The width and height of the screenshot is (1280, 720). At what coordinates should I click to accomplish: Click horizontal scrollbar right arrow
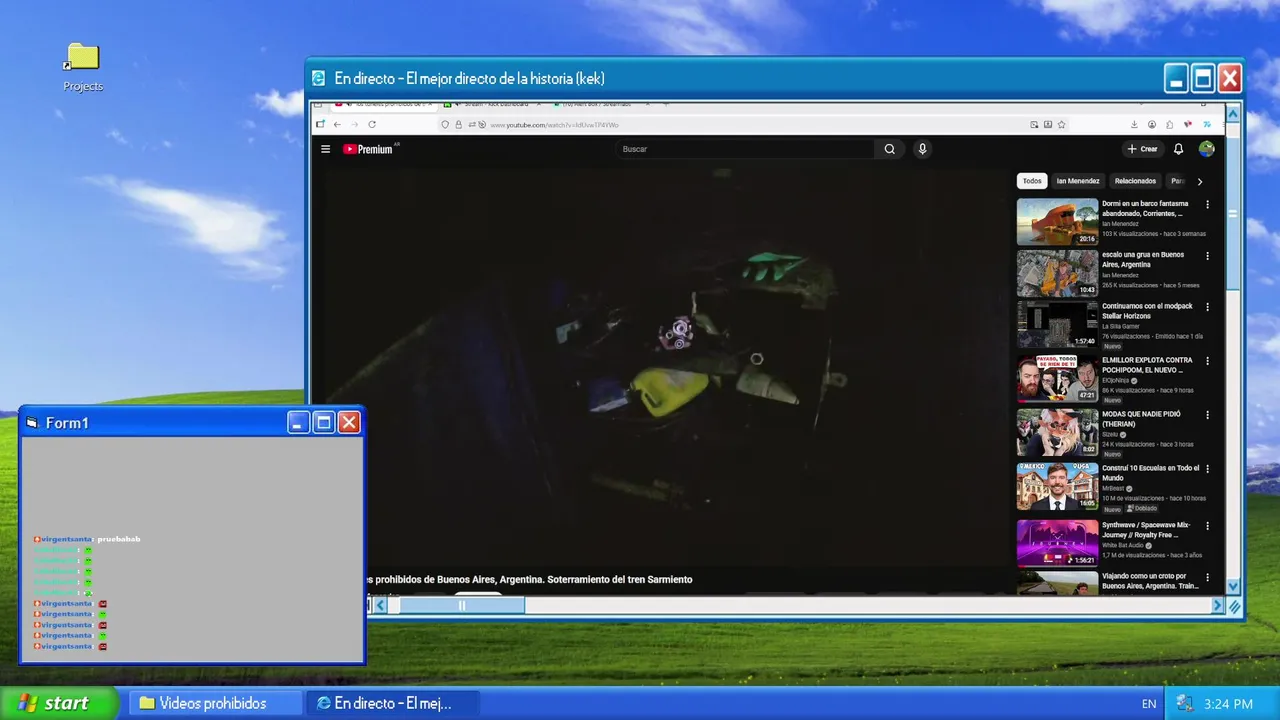click(1217, 605)
